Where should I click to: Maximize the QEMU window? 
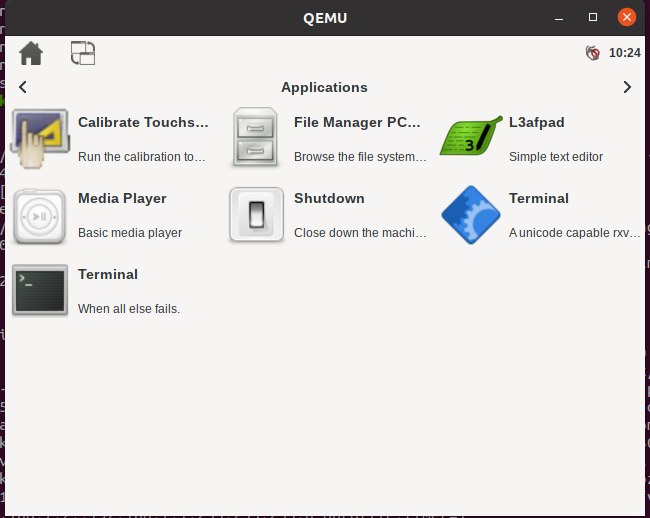pos(593,17)
